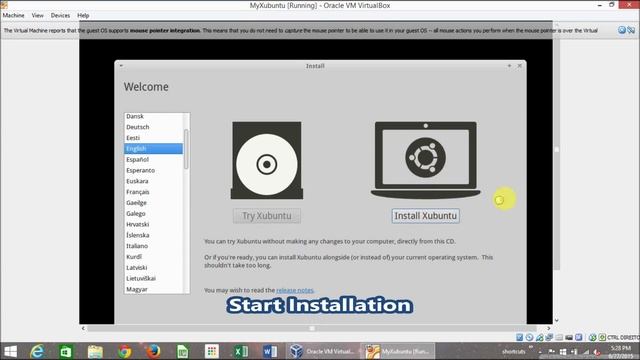Screen dimensions: 640x360
Task: Click the Install window menu arrow at top-left
Action: (121, 66)
